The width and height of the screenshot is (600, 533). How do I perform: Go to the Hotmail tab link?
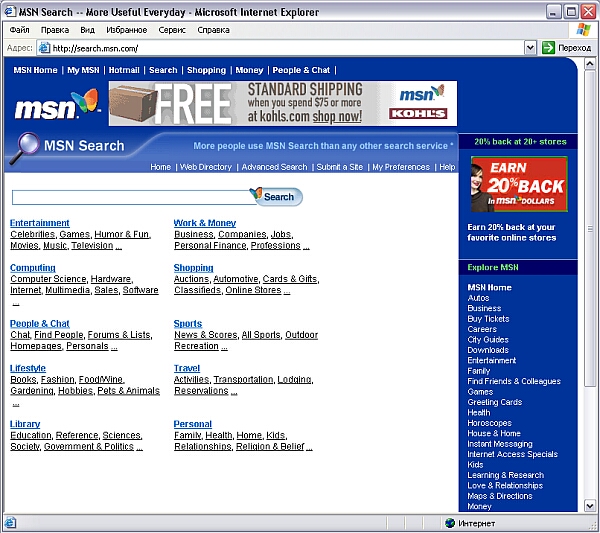(x=124, y=70)
